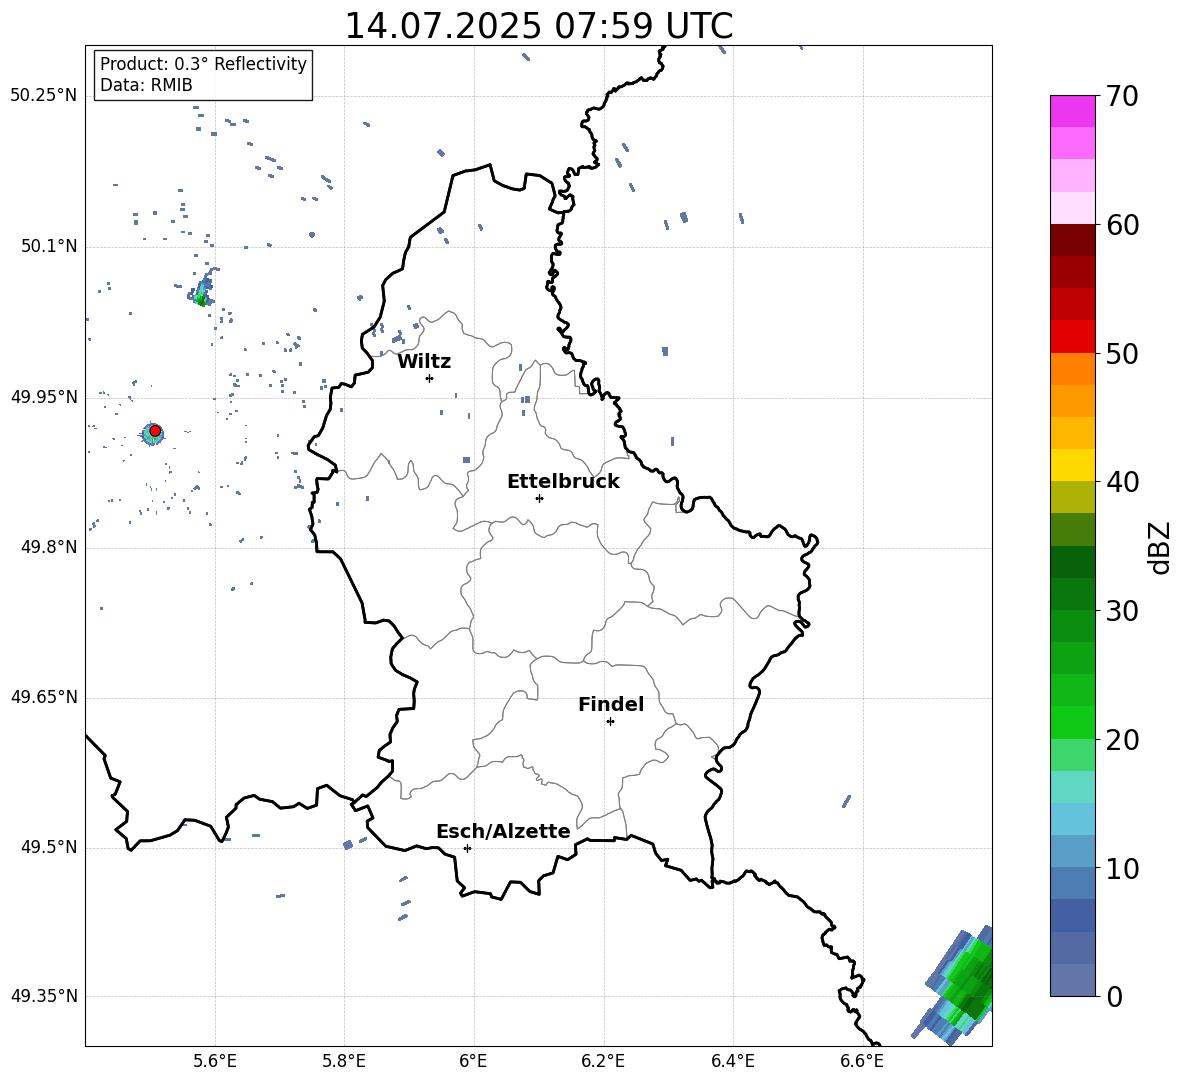
Task: Click the '49.35°N' latitude label
Action: point(44,996)
